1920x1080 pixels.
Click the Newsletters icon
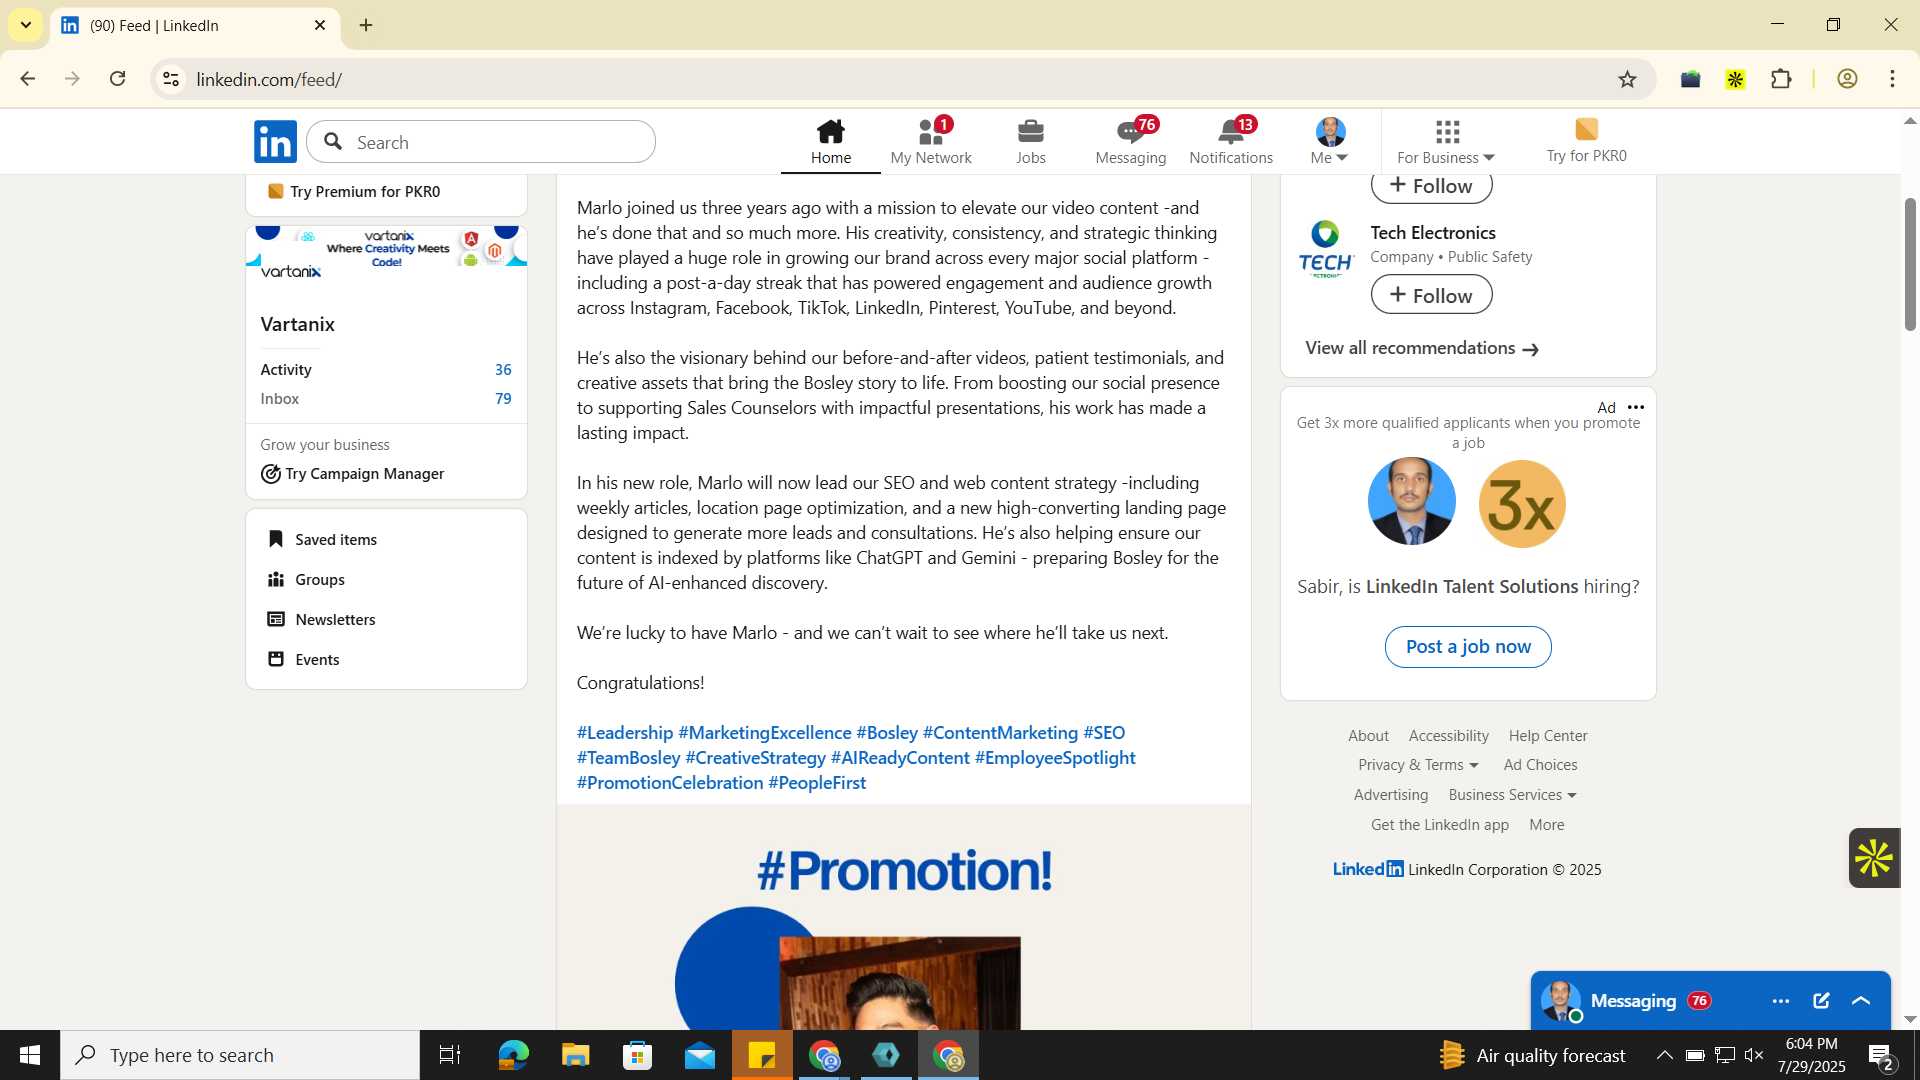(x=276, y=619)
